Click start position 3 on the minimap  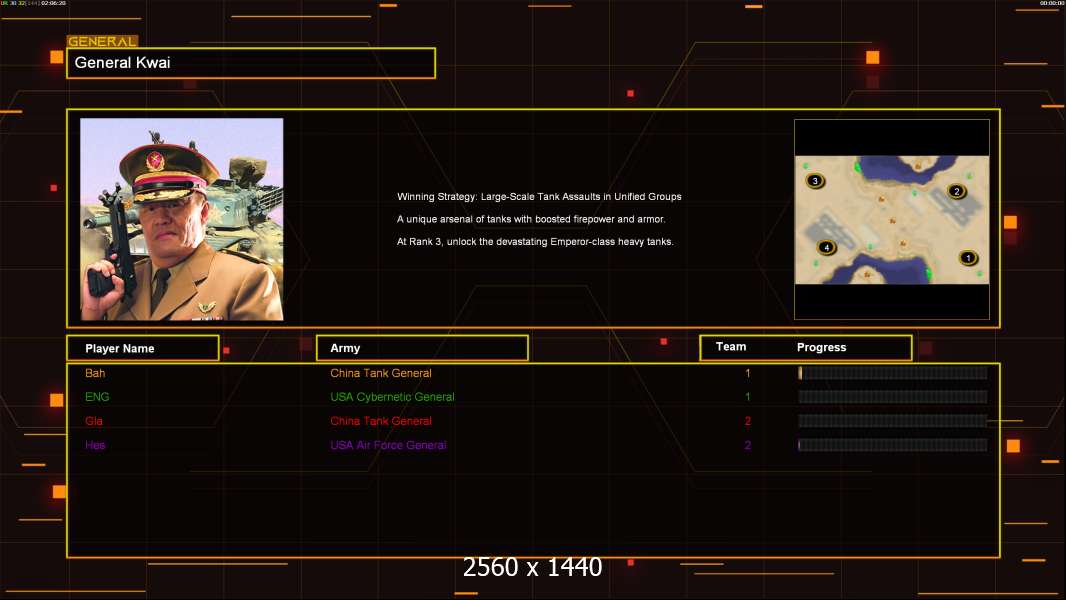(x=815, y=181)
